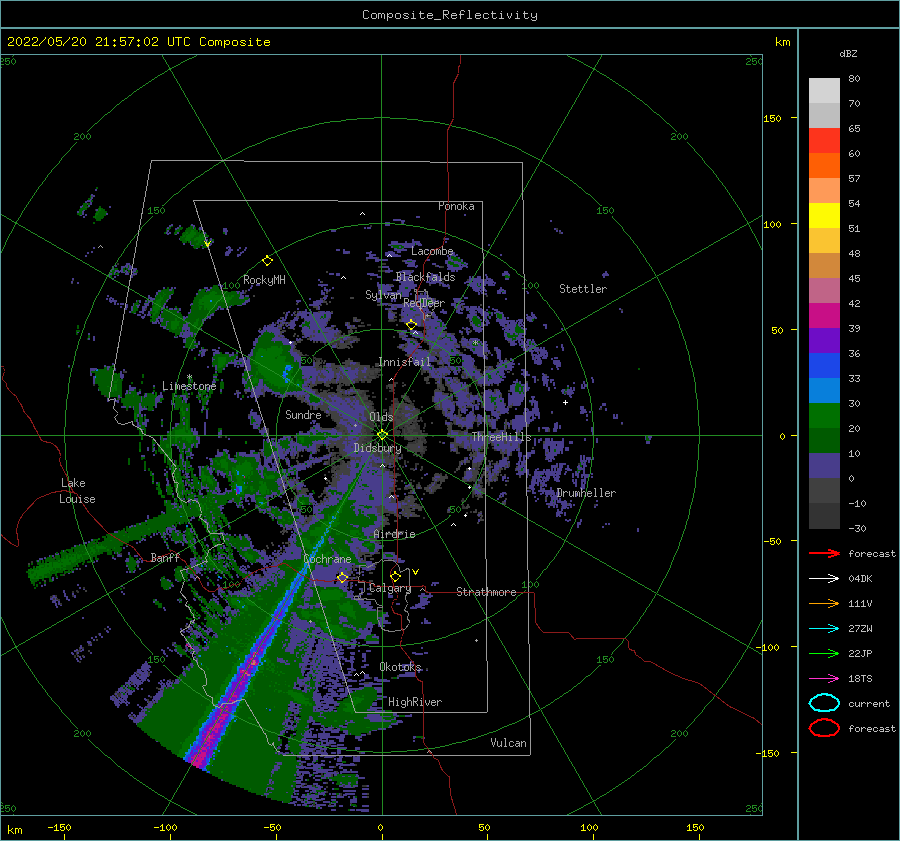The height and width of the screenshot is (841, 900).
Task: Click the yellow radar-site diamond at Didsbury
Action: click(x=382, y=435)
